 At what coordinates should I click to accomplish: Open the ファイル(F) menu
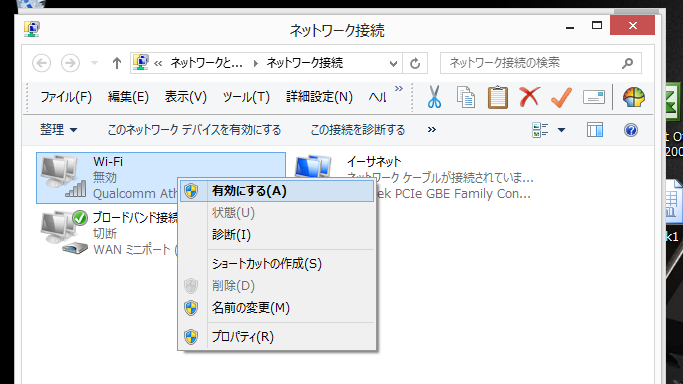tap(66, 97)
